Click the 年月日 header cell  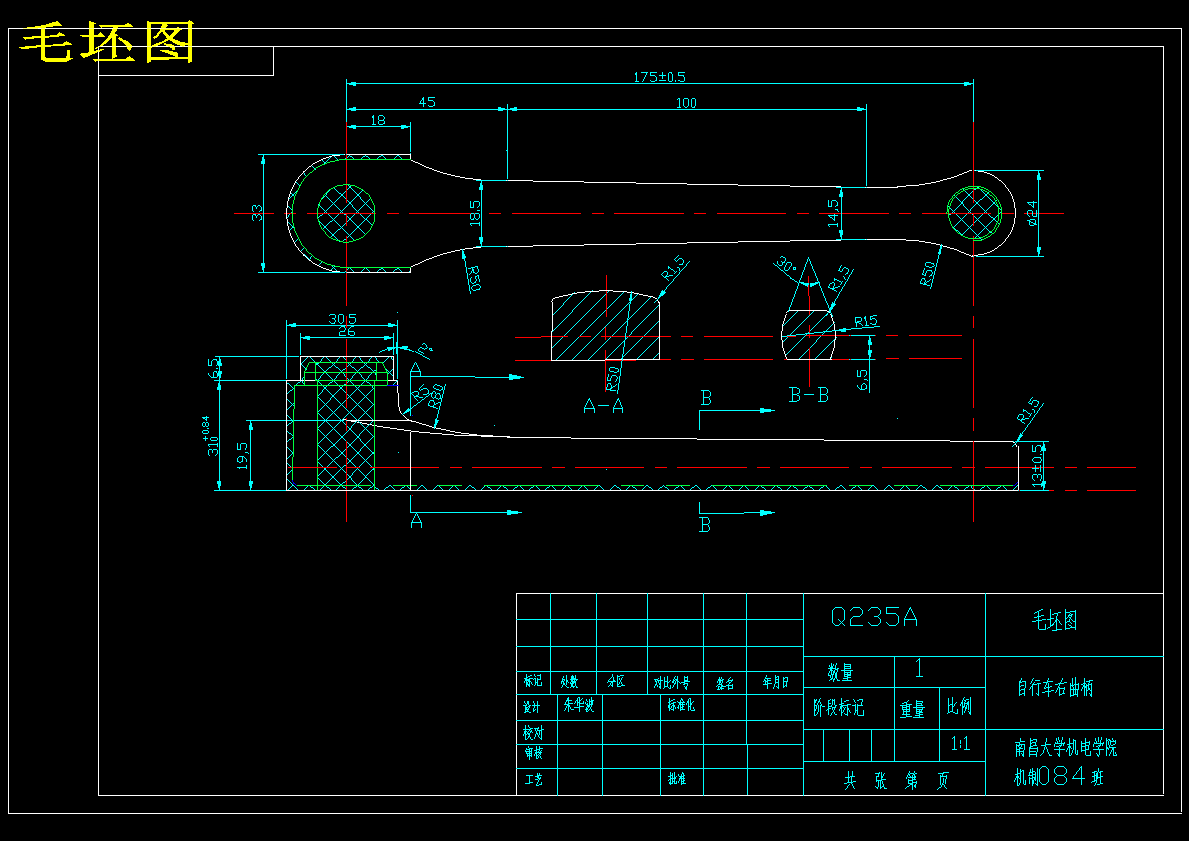tap(775, 683)
